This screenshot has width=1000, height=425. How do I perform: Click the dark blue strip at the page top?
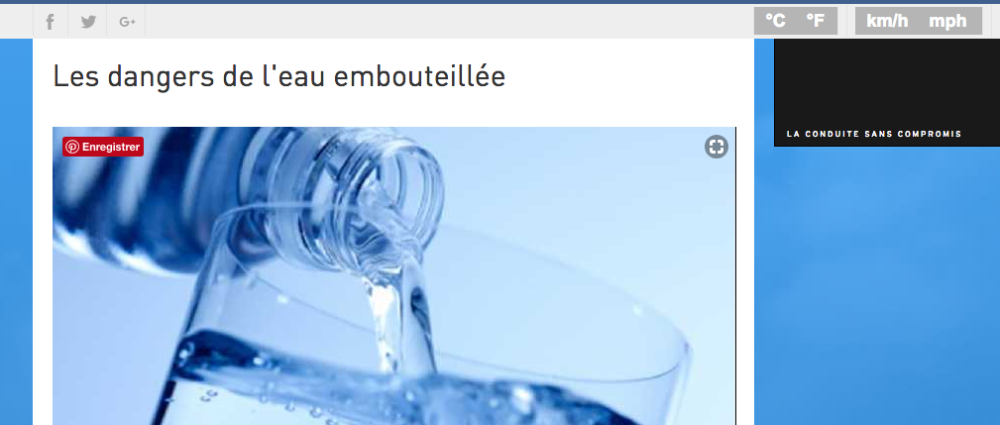[x=500, y=2]
